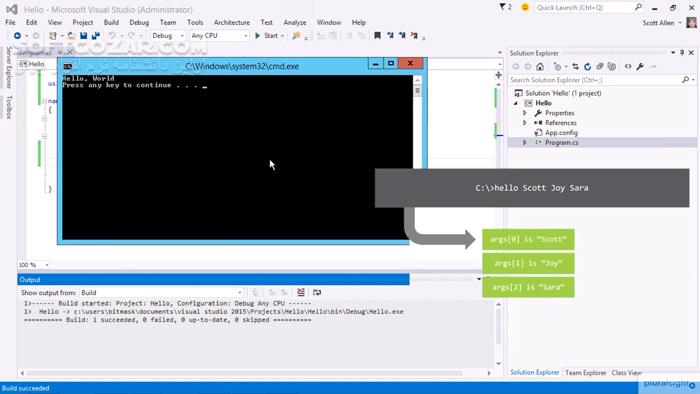Screen dimensions: 700x394
Task: Click the Home icon in Solution Explorer
Action: tap(540, 66)
